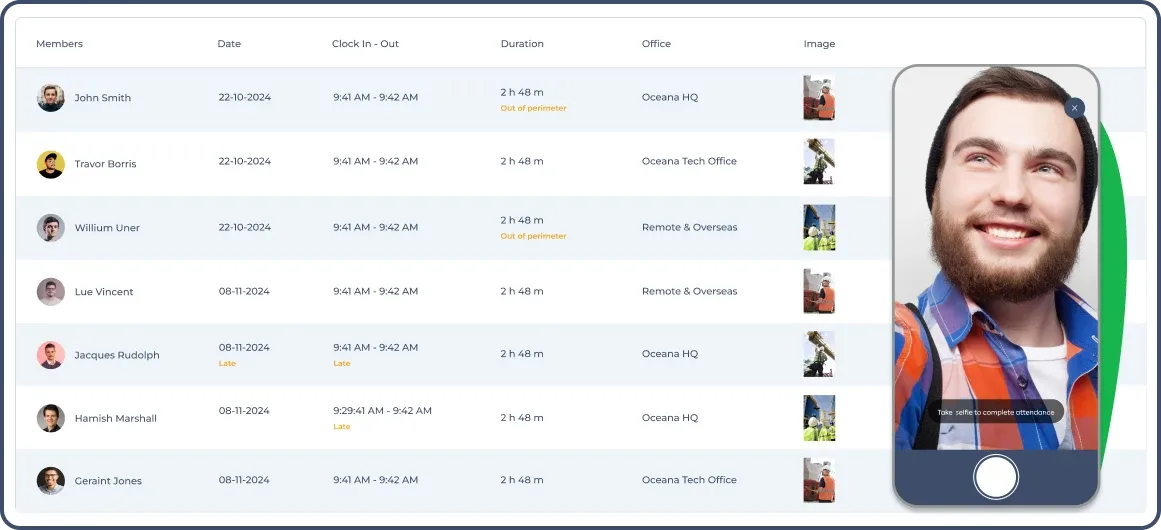Select Lue Vincent's profile avatar
The height and width of the screenshot is (530, 1161).
click(x=51, y=292)
